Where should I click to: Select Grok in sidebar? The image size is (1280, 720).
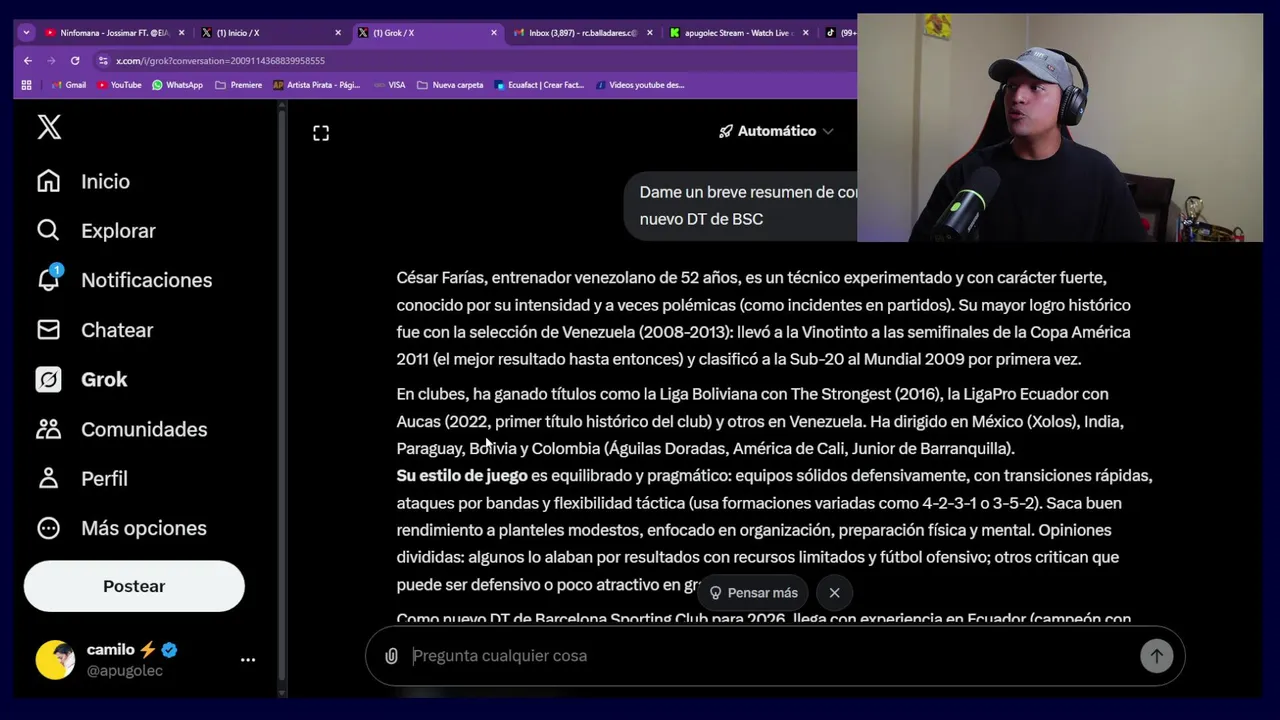click(82, 379)
